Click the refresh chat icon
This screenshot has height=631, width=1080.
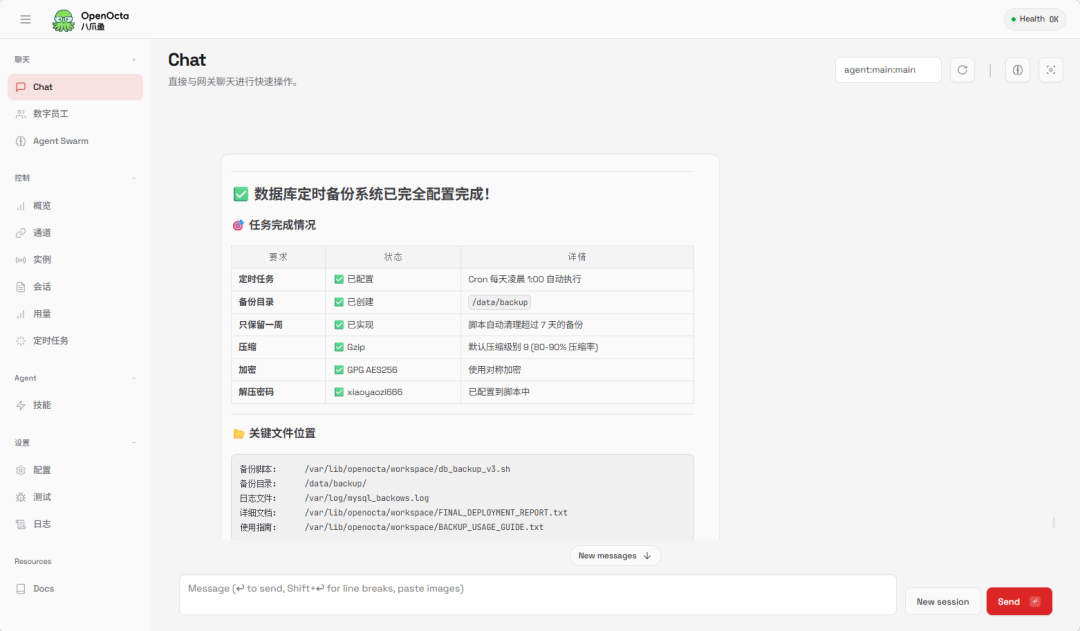(x=962, y=70)
